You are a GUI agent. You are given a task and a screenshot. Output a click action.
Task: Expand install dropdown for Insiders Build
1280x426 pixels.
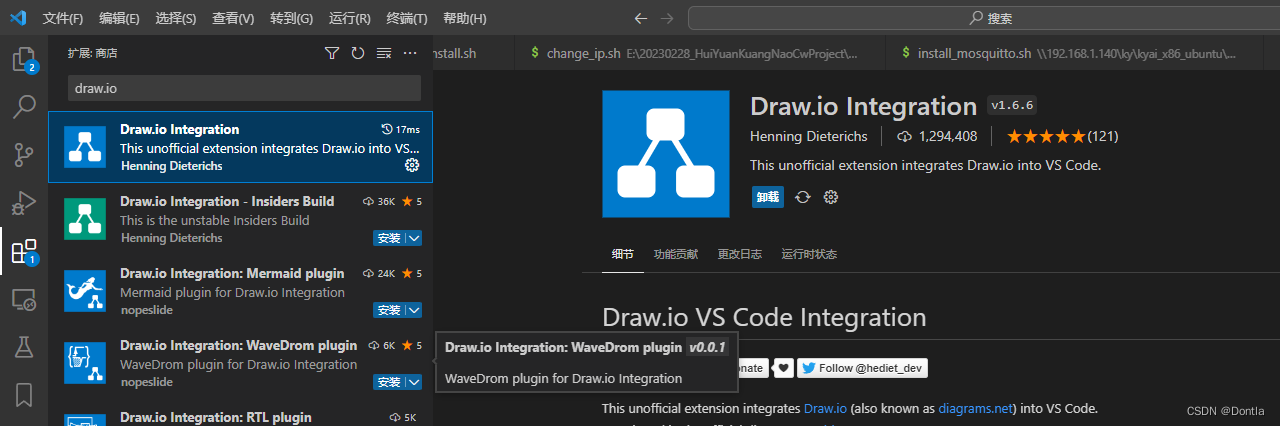coord(414,238)
